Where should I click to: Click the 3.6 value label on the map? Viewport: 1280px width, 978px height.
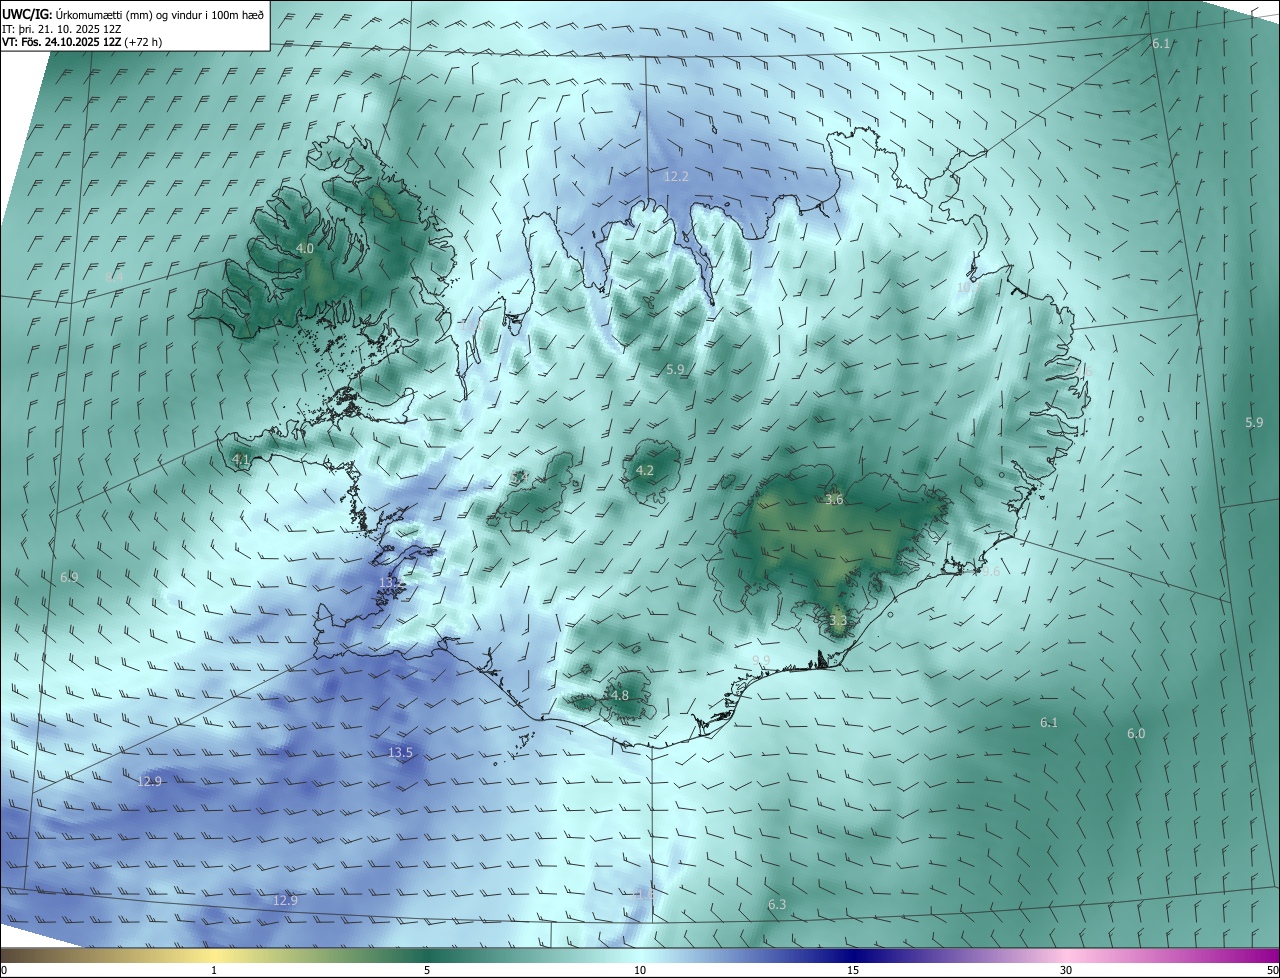coord(835,499)
